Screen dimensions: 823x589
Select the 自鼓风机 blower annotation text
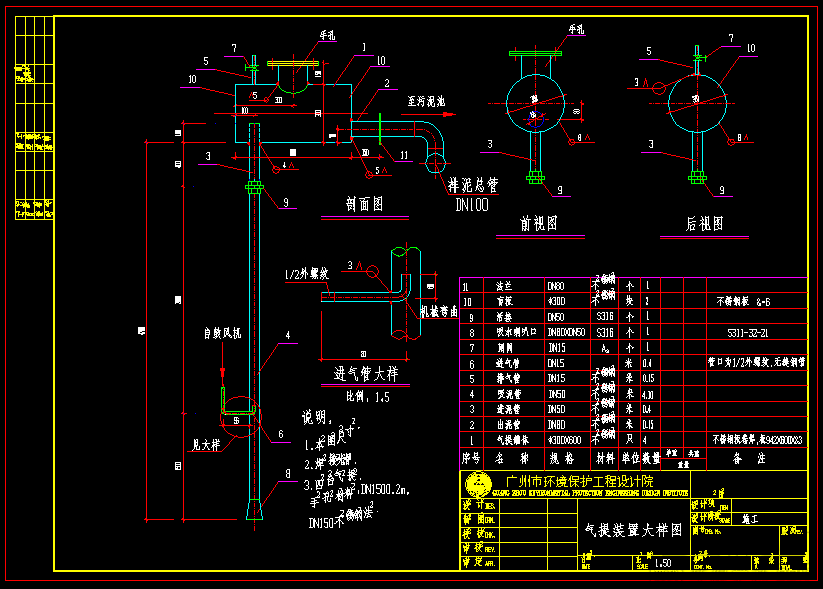[222, 333]
